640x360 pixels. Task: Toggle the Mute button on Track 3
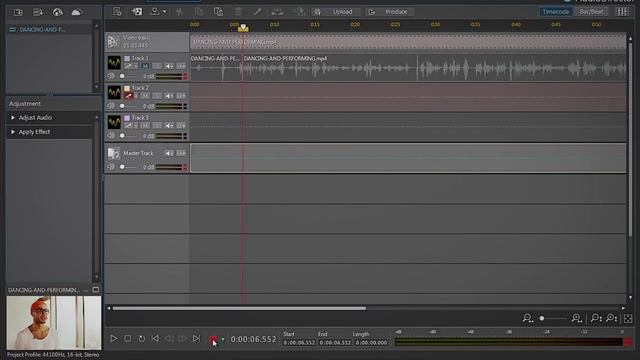[x=145, y=126]
